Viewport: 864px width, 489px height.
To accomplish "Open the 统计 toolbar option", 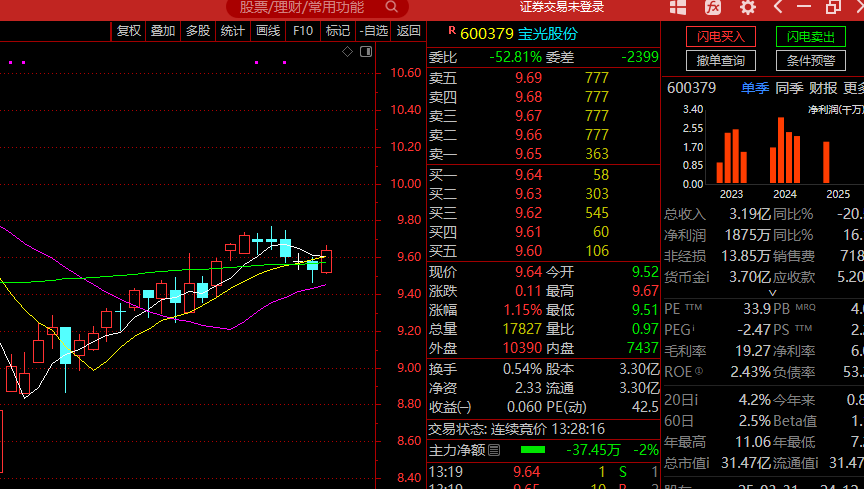I will tap(233, 31).
